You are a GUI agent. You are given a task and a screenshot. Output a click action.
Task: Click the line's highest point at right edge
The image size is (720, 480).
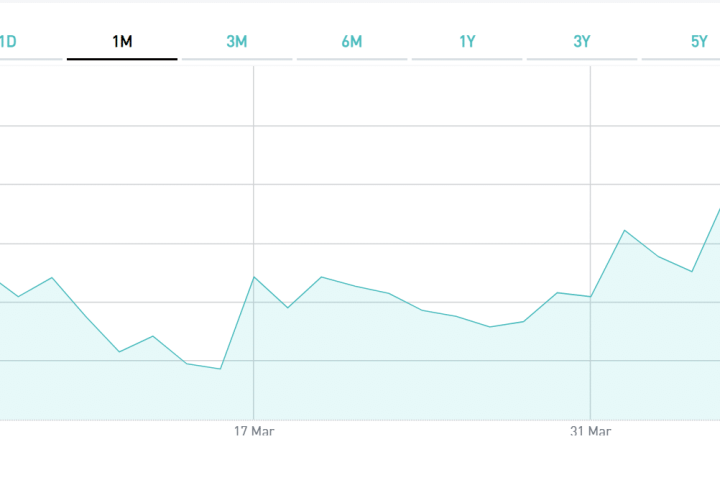pyautogui.click(x=718, y=210)
